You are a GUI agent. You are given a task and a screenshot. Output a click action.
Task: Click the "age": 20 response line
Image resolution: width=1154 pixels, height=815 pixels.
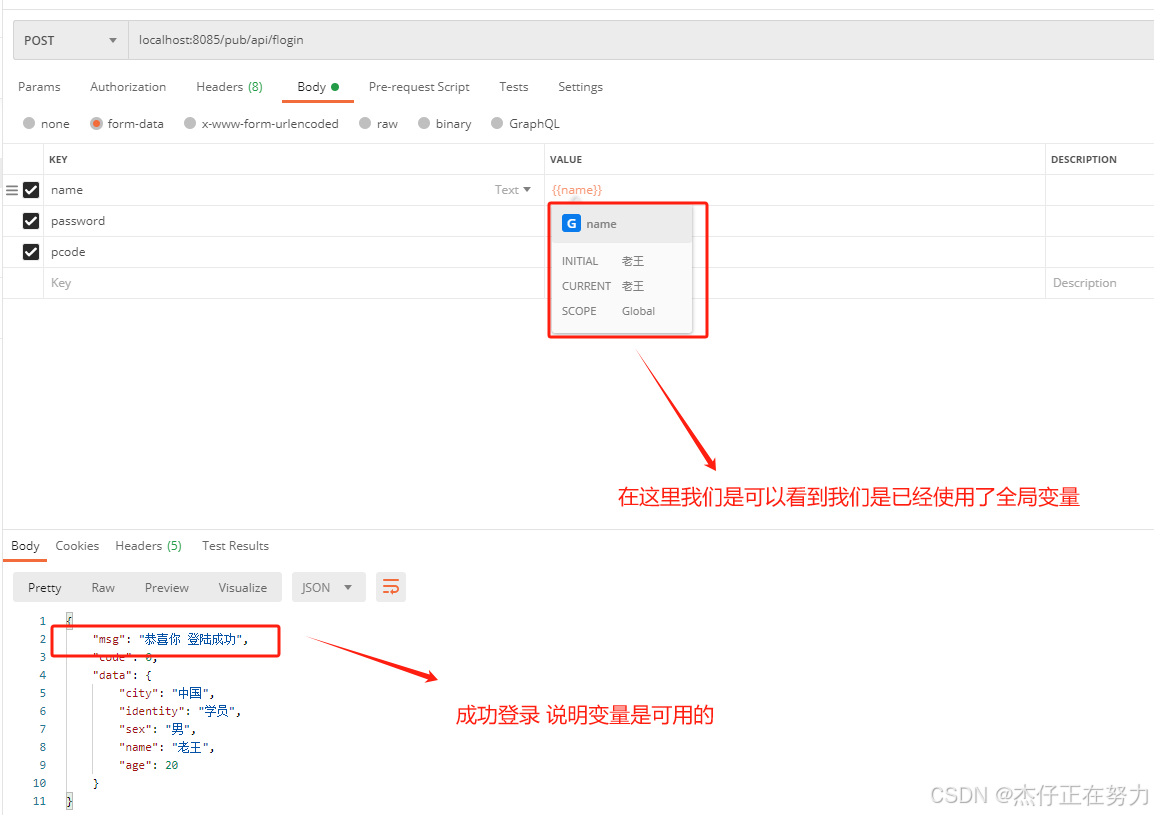pyautogui.click(x=149, y=765)
